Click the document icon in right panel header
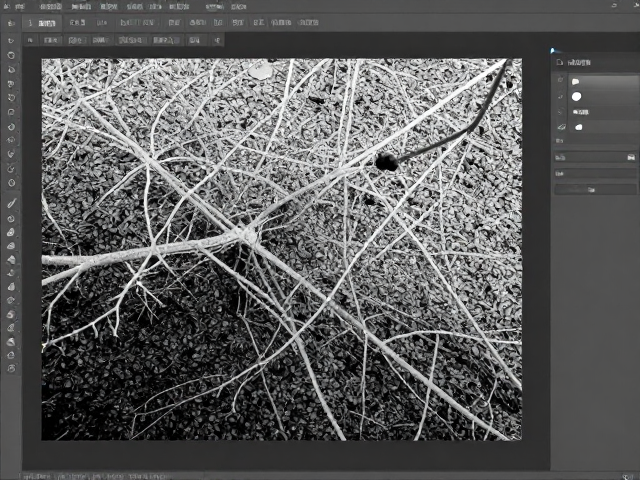 point(560,62)
